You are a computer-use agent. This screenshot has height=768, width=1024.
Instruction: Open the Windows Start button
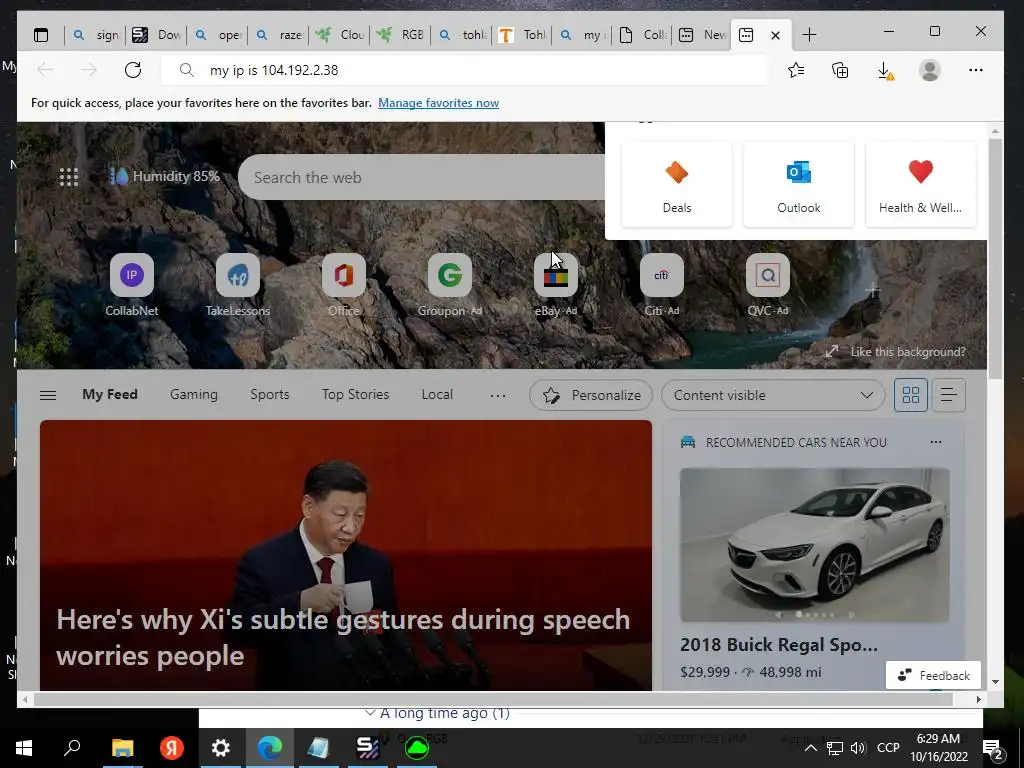pyautogui.click(x=24, y=748)
